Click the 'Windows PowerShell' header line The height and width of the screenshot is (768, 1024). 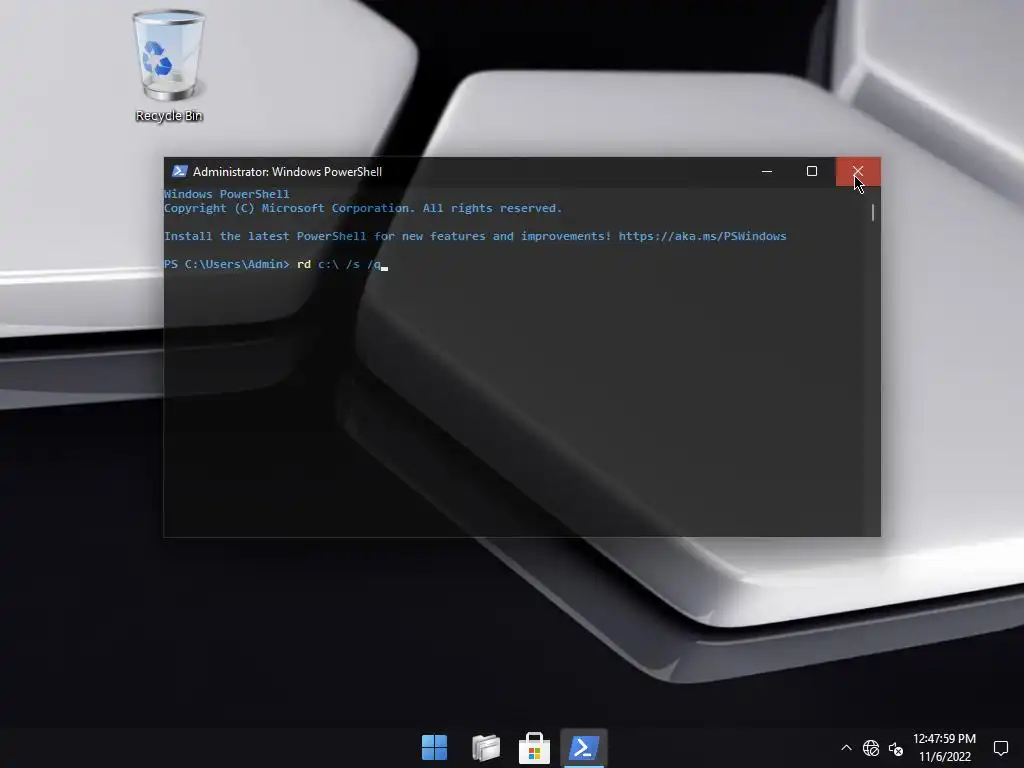226,194
